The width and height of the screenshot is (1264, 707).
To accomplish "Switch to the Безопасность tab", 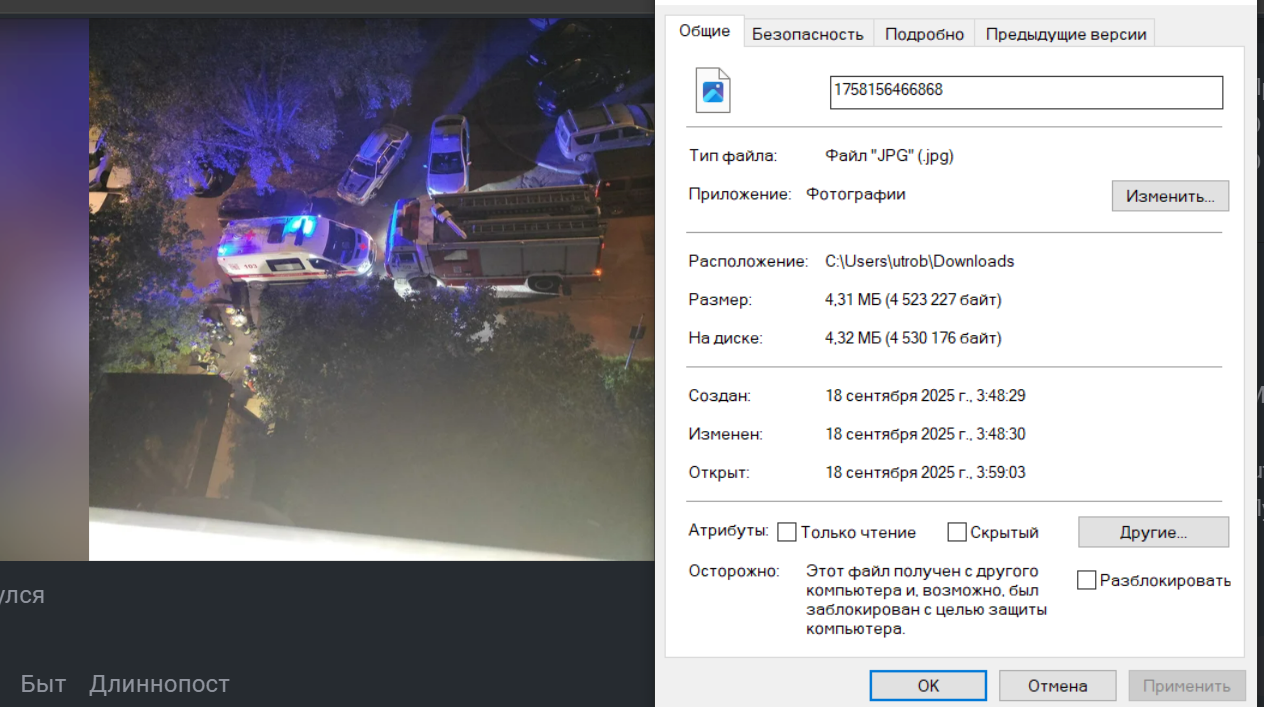I will click(807, 34).
